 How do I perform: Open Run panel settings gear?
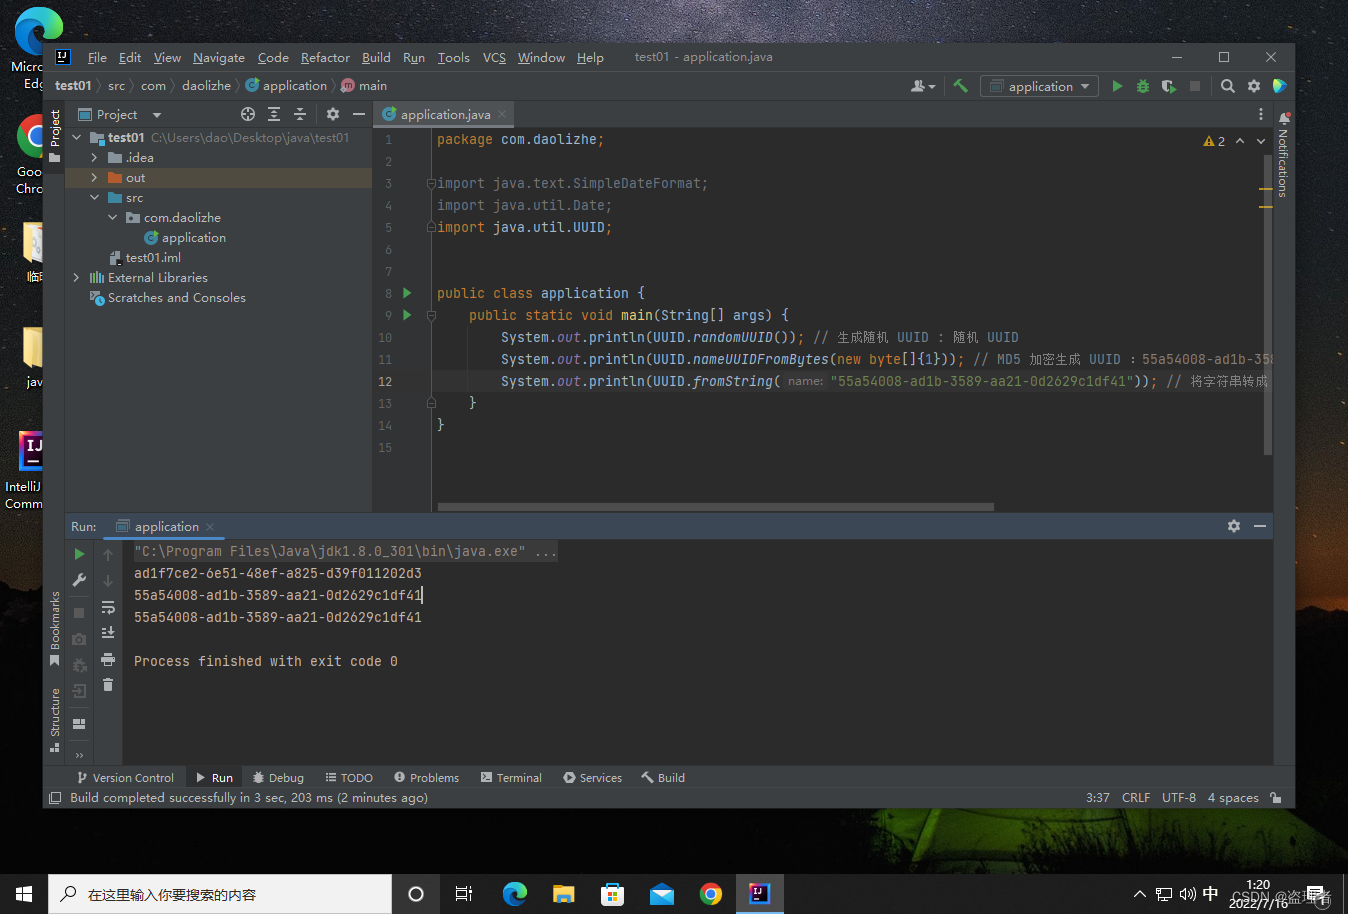[x=1234, y=526]
